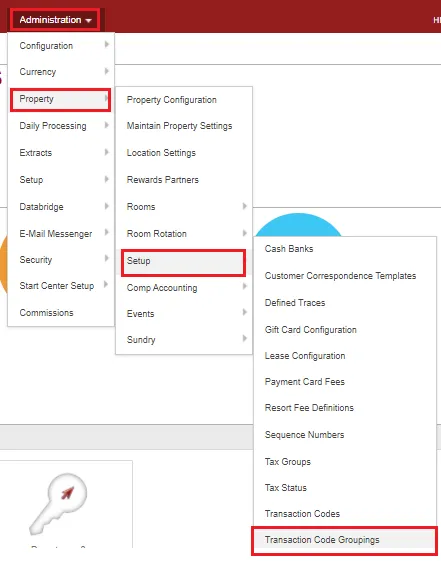The image size is (441, 561).
Task: Open the Security submenu
Action: click(x=61, y=260)
